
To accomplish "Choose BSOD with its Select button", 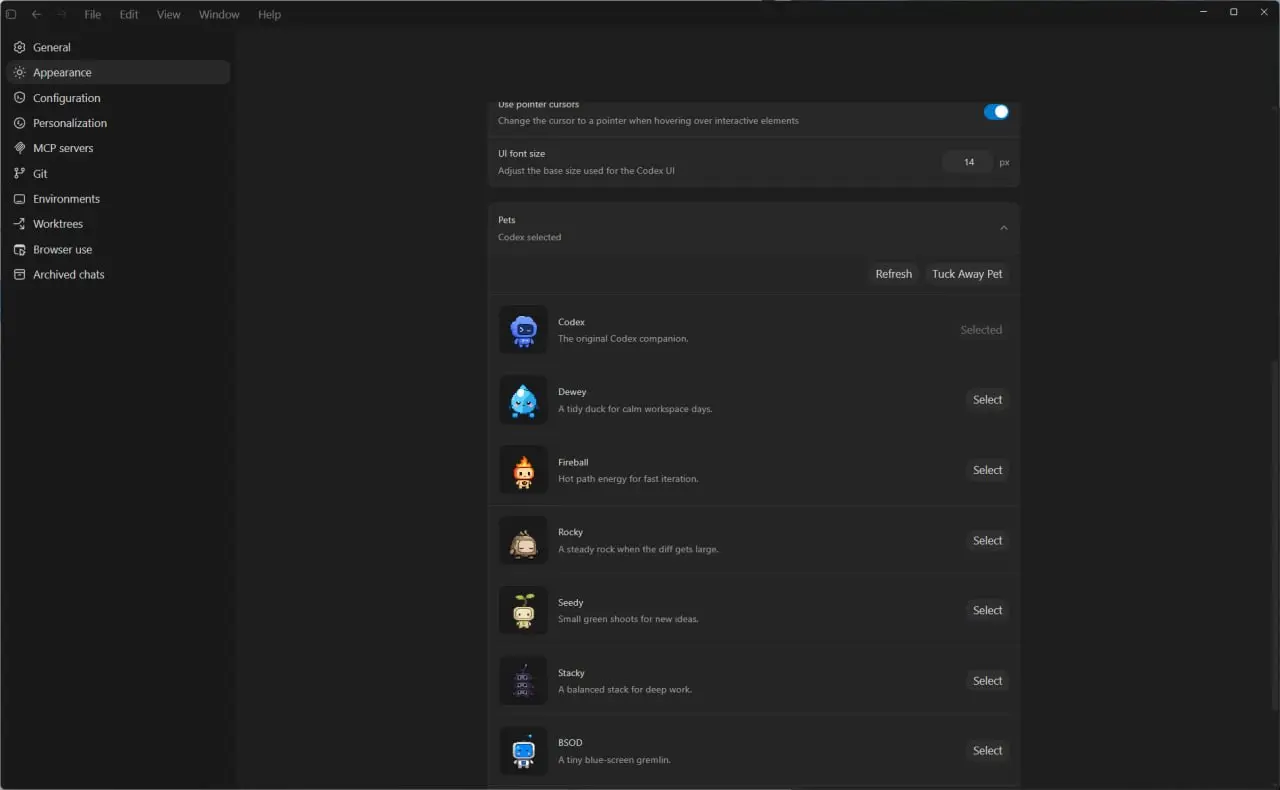I will [x=988, y=751].
